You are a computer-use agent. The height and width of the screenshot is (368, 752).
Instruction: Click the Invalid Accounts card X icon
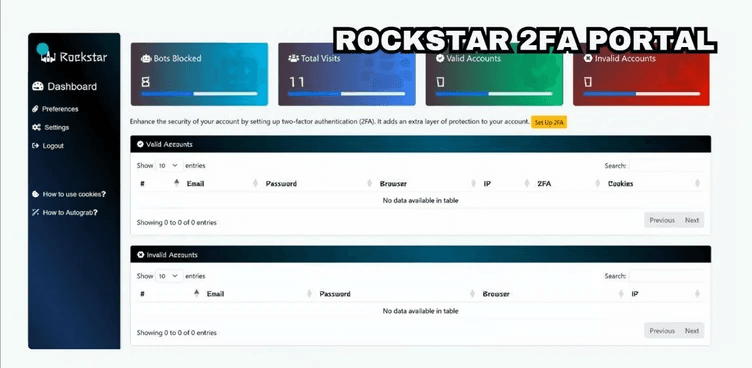click(588, 59)
